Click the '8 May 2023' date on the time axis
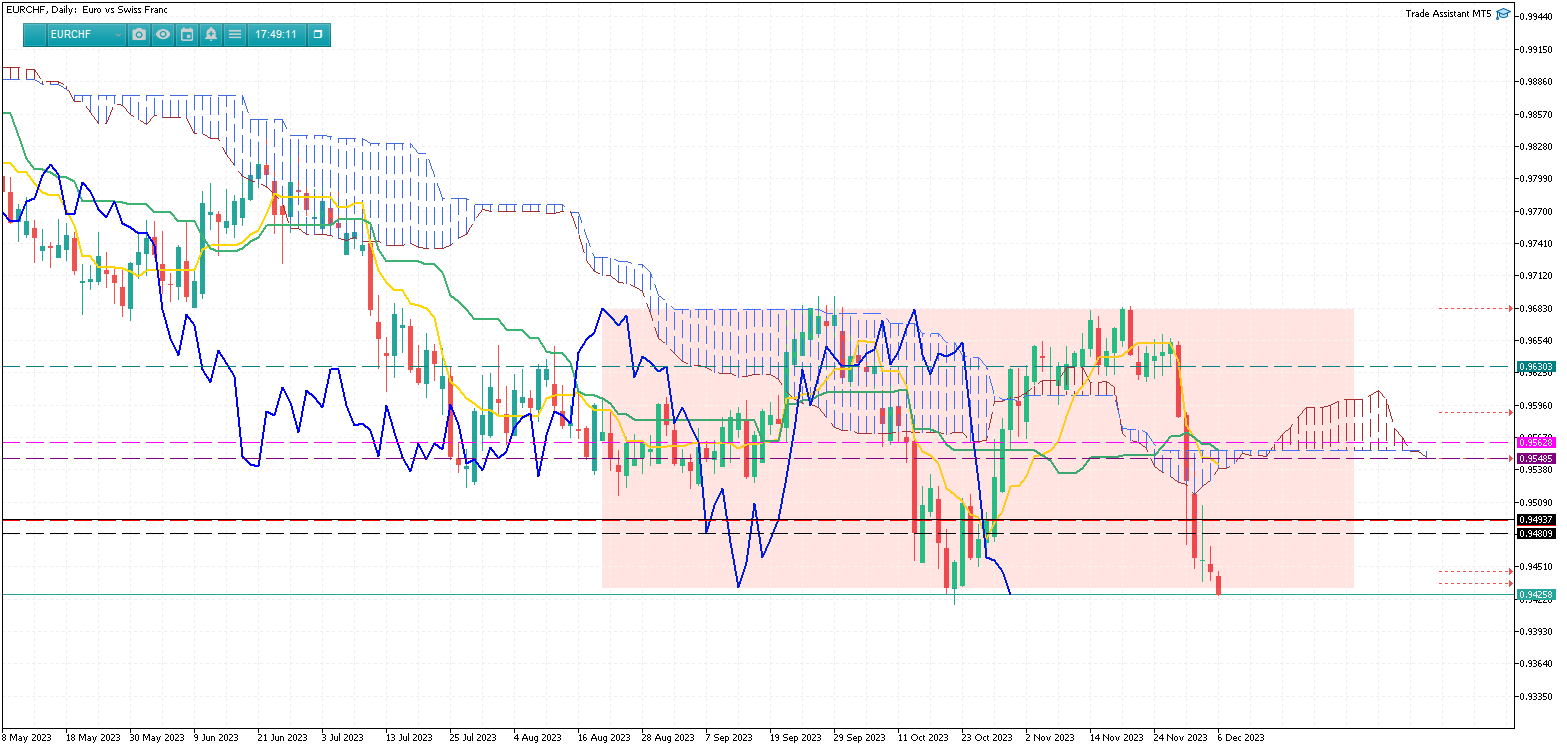Image resolution: width=1567 pixels, height=749 pixels. [x=27, y=738]
